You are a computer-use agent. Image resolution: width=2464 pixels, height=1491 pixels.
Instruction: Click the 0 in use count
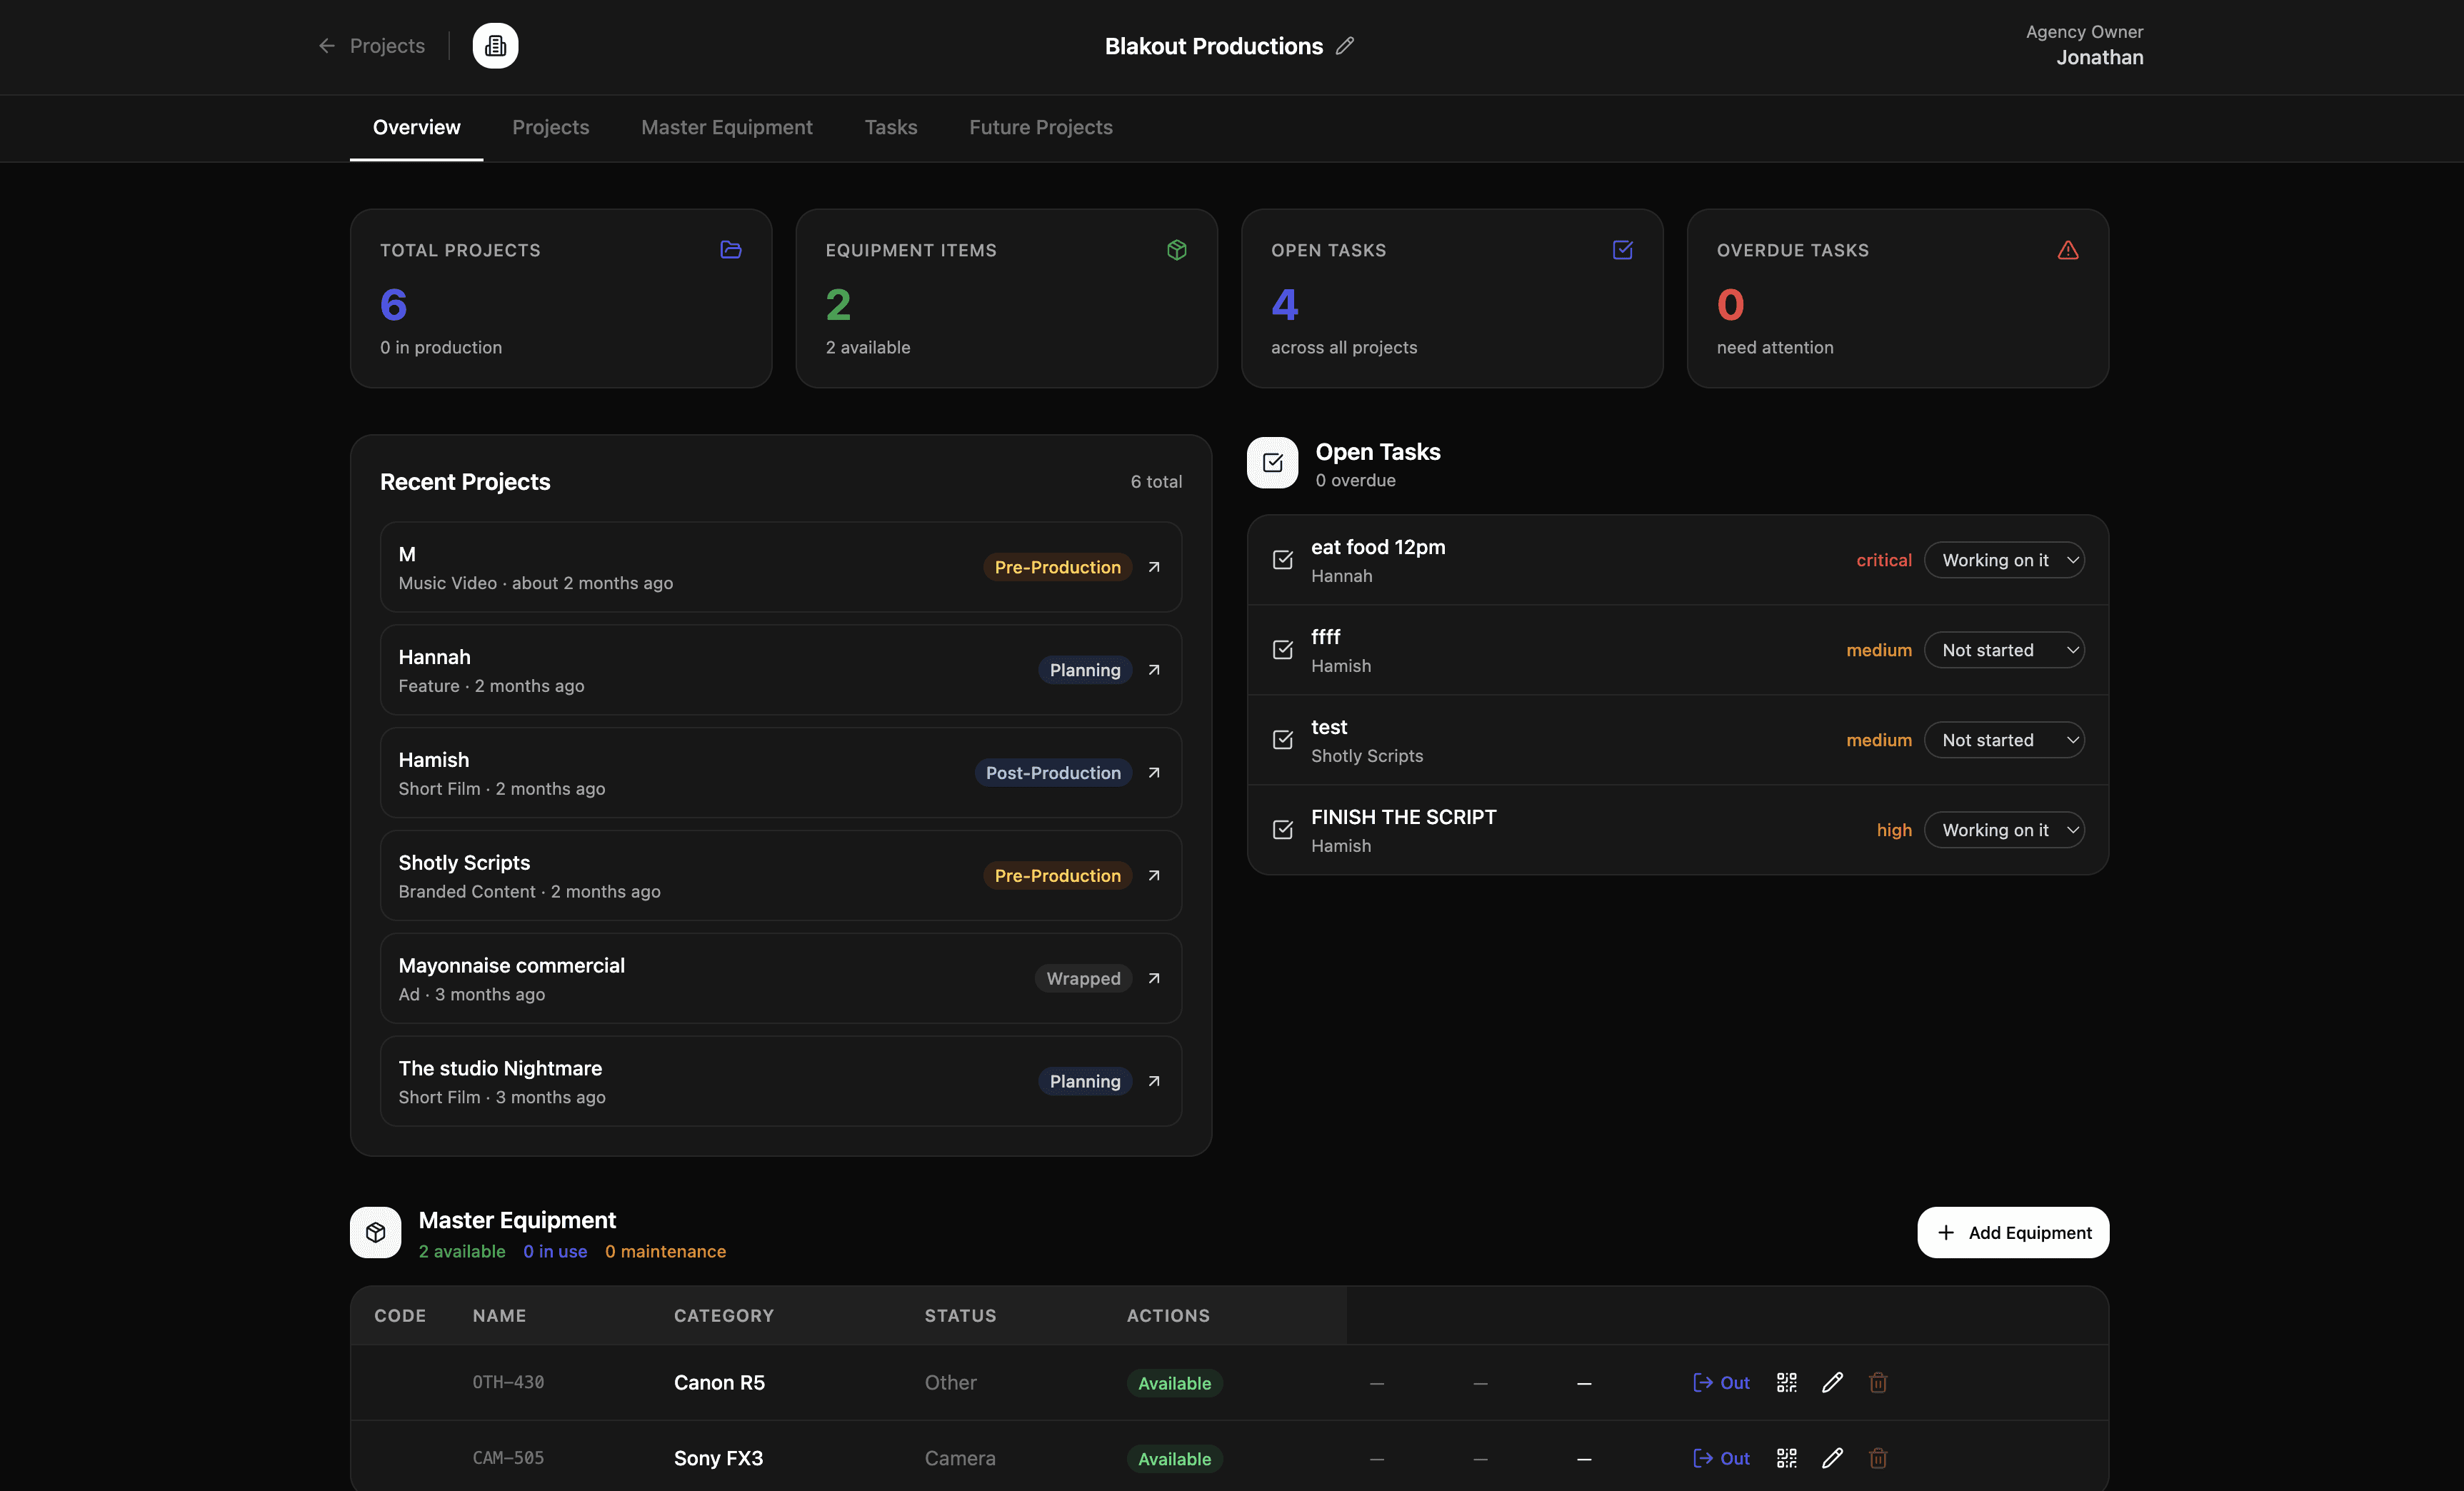click(555, 1251)
